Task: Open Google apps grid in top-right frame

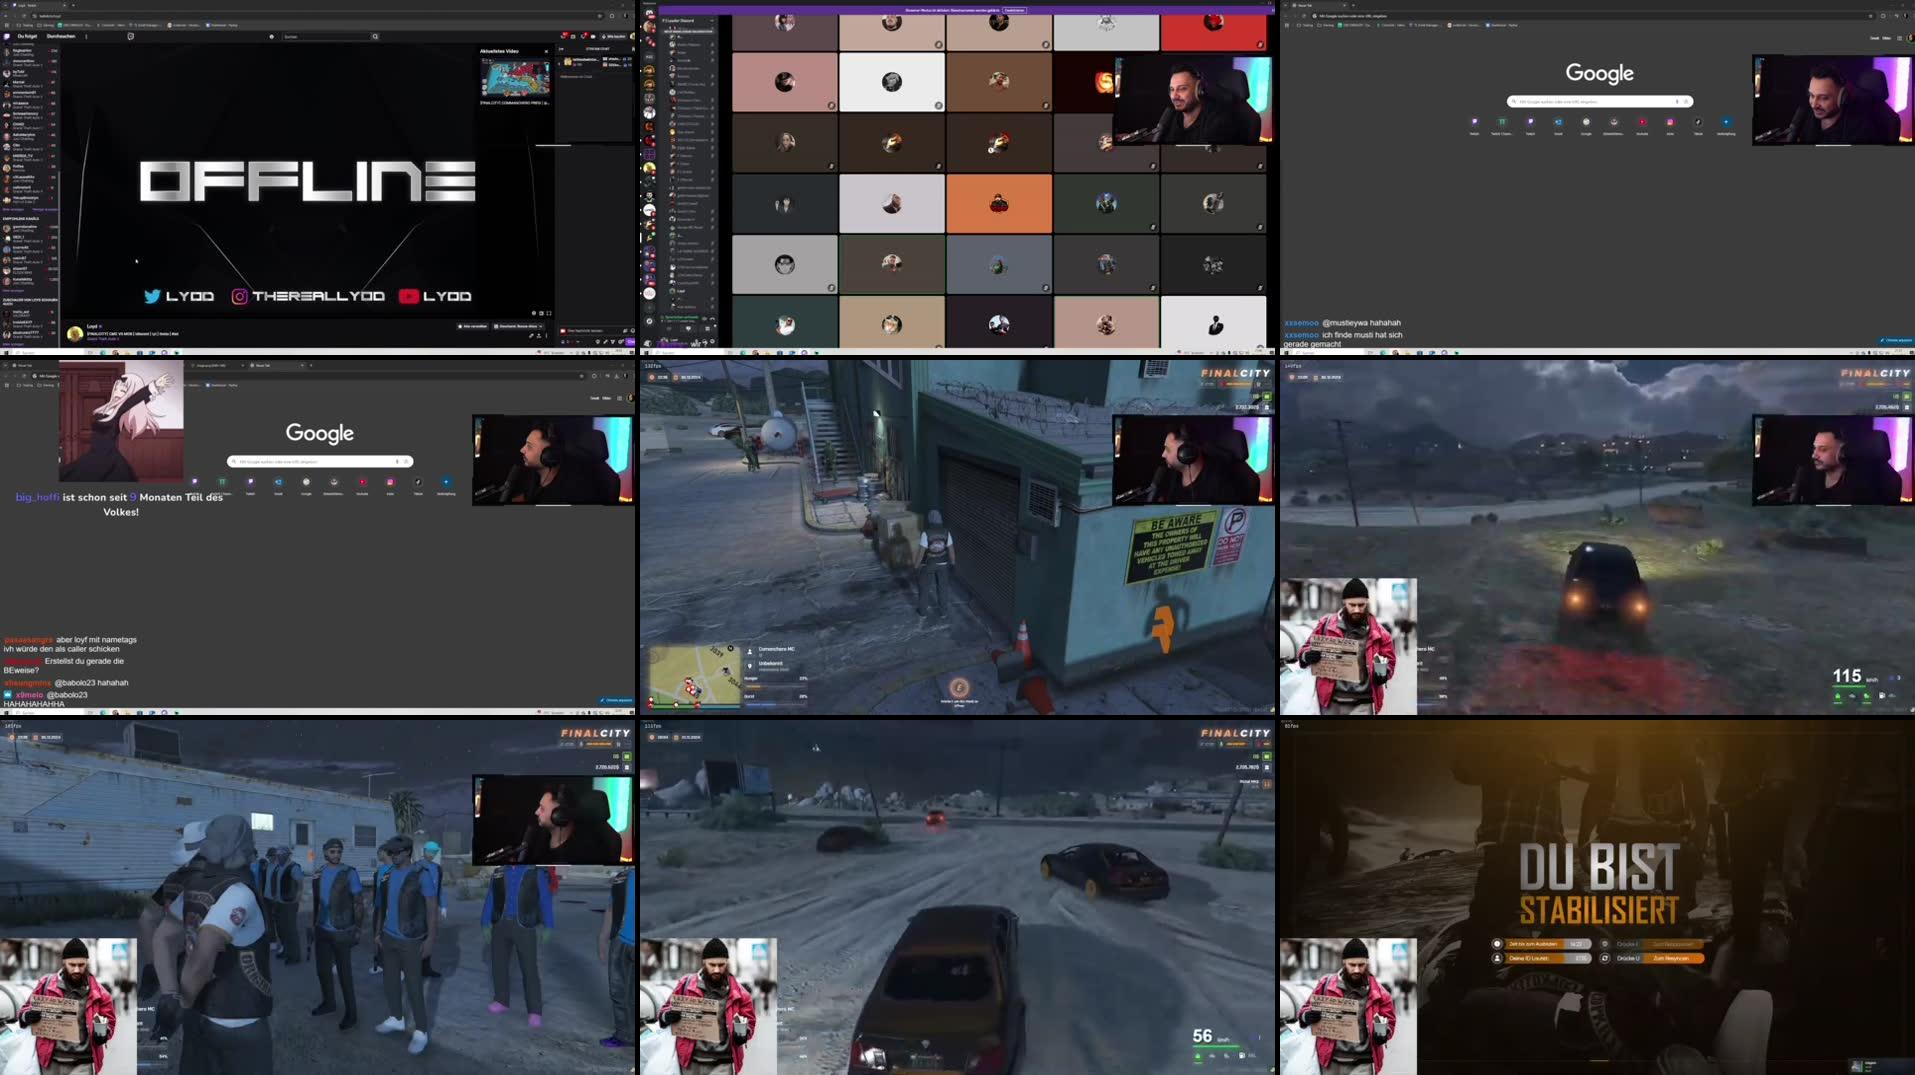Action: tap(1899, 38)
